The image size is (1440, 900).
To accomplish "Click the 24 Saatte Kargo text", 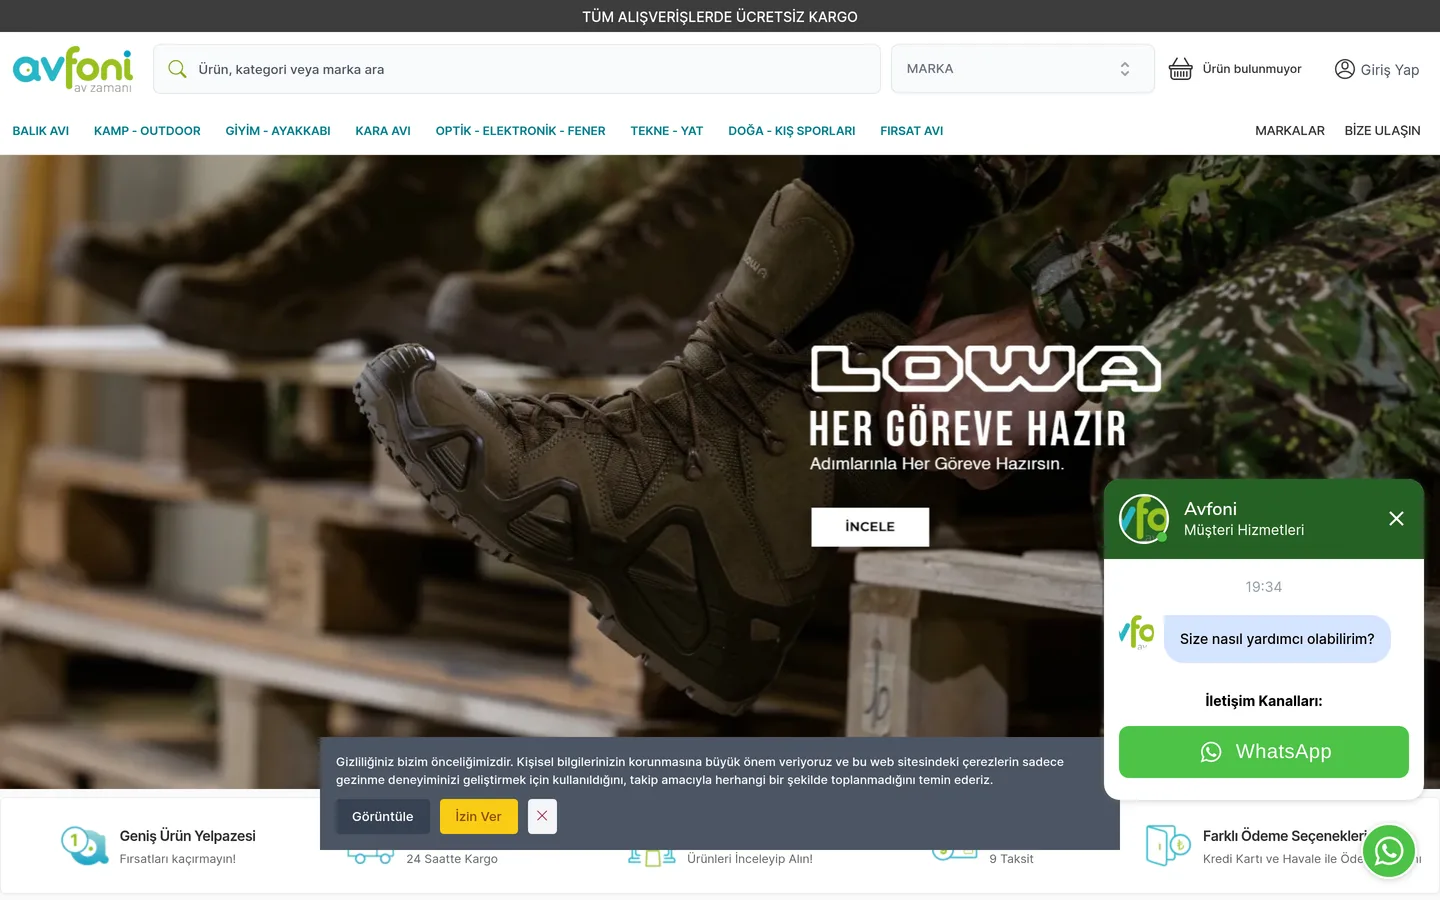I will (452, 859).
